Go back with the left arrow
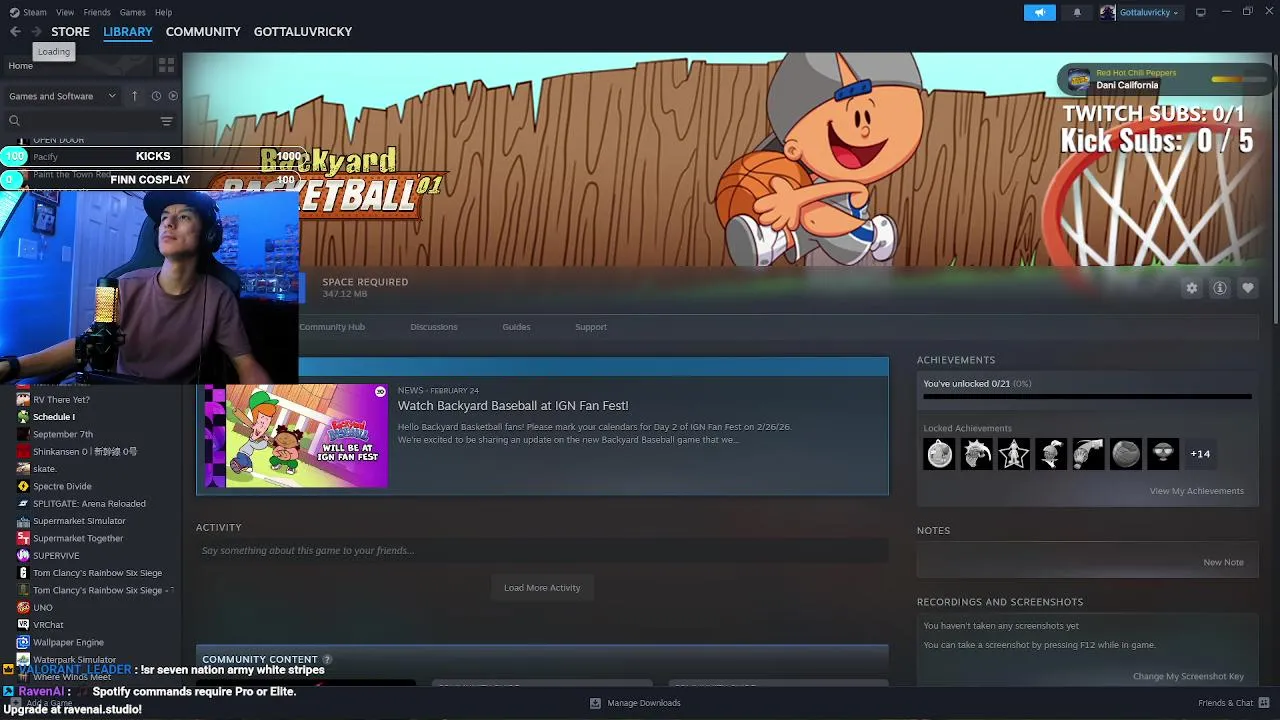 (15, 32)
